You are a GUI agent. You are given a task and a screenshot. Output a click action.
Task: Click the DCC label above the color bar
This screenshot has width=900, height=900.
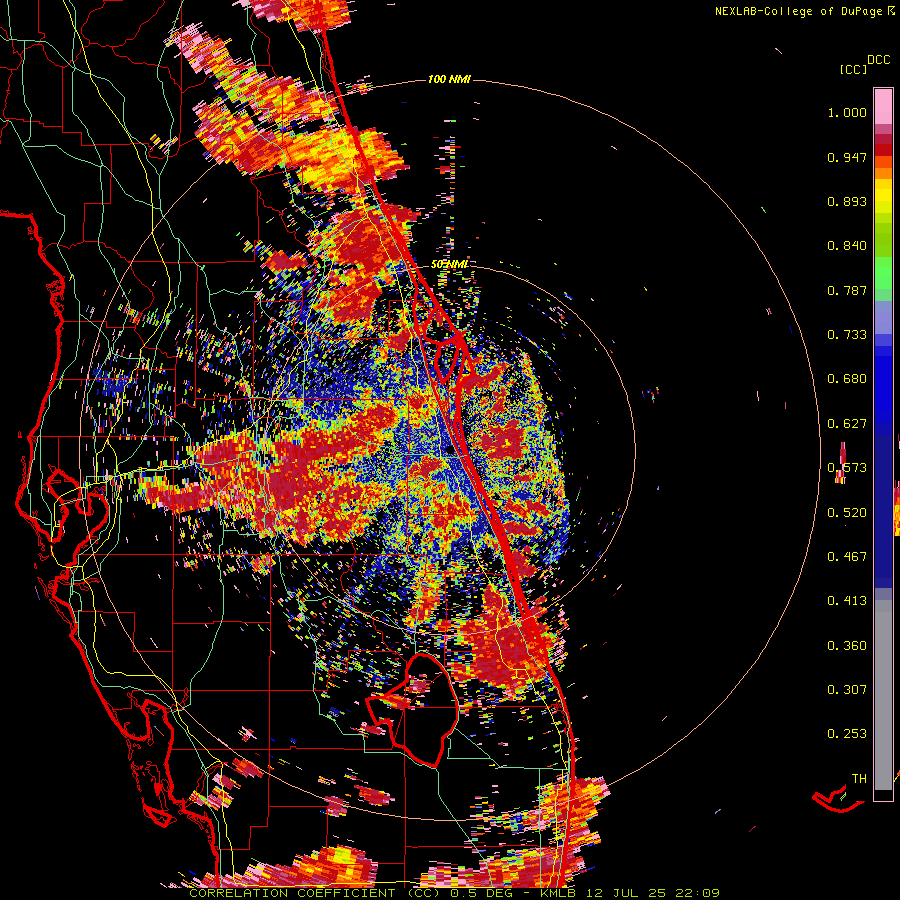click(878, 60)
